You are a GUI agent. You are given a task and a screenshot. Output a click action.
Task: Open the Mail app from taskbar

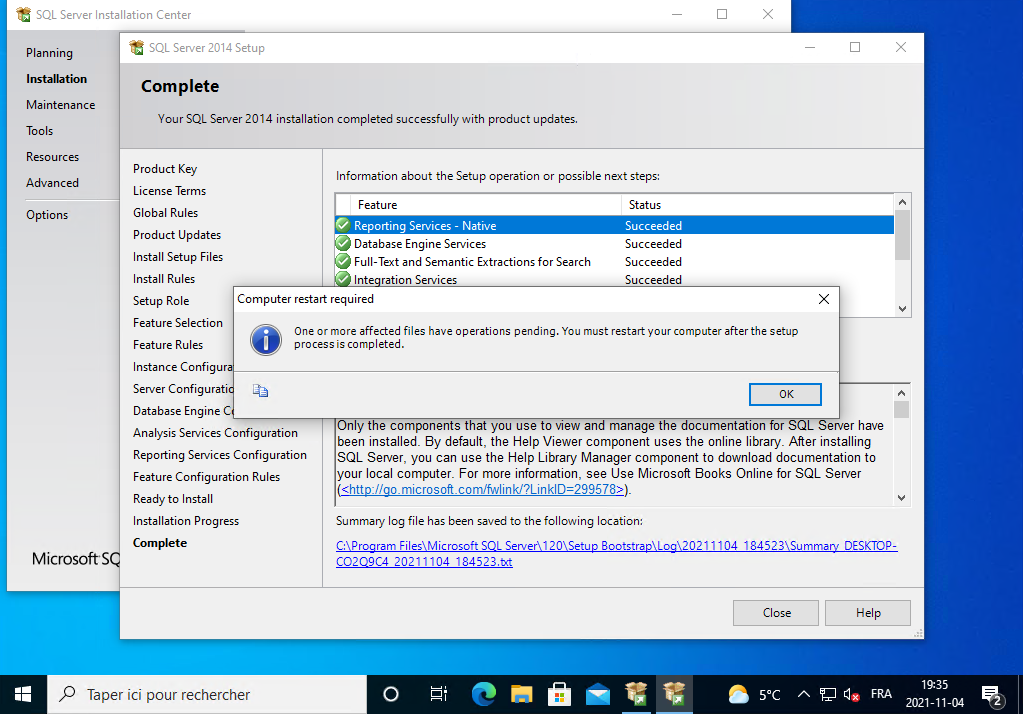click(x=598, y=694)
